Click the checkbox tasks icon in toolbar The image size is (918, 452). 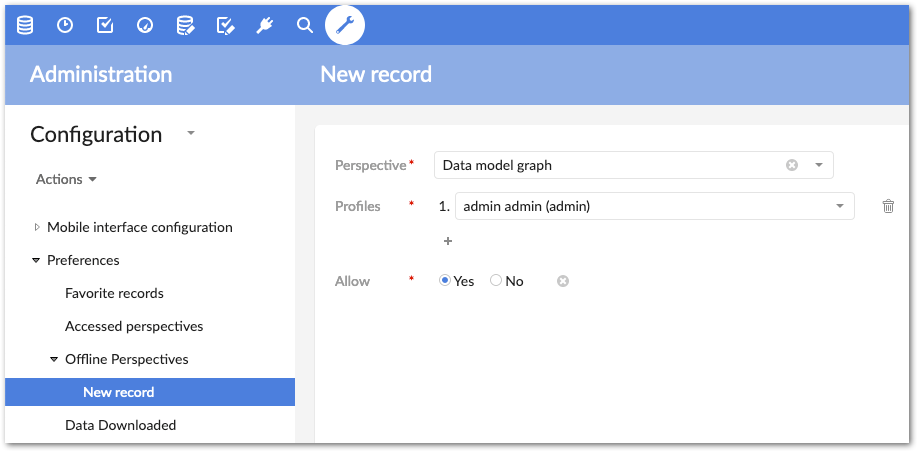tap(105, 25)
